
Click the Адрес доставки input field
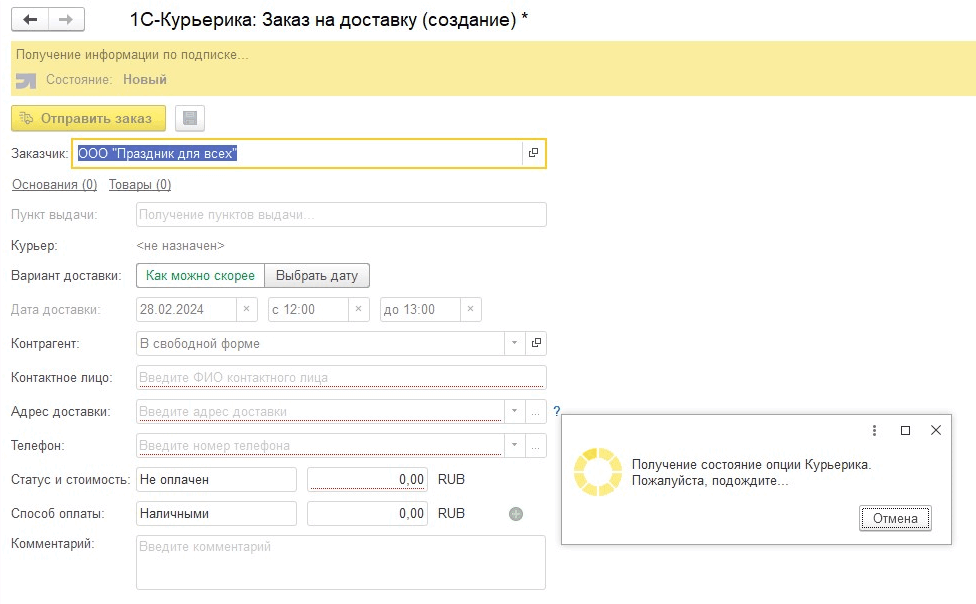[x=320, y=412]
